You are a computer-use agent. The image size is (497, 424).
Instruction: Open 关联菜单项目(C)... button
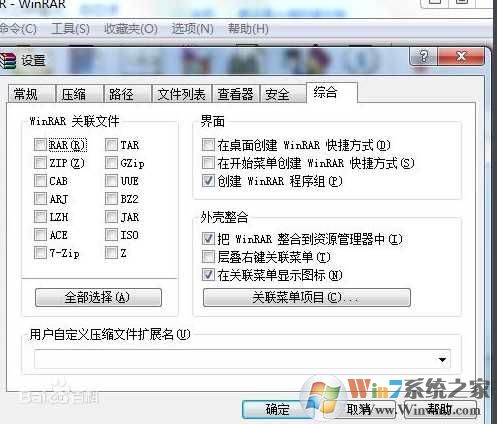(307, 297)
